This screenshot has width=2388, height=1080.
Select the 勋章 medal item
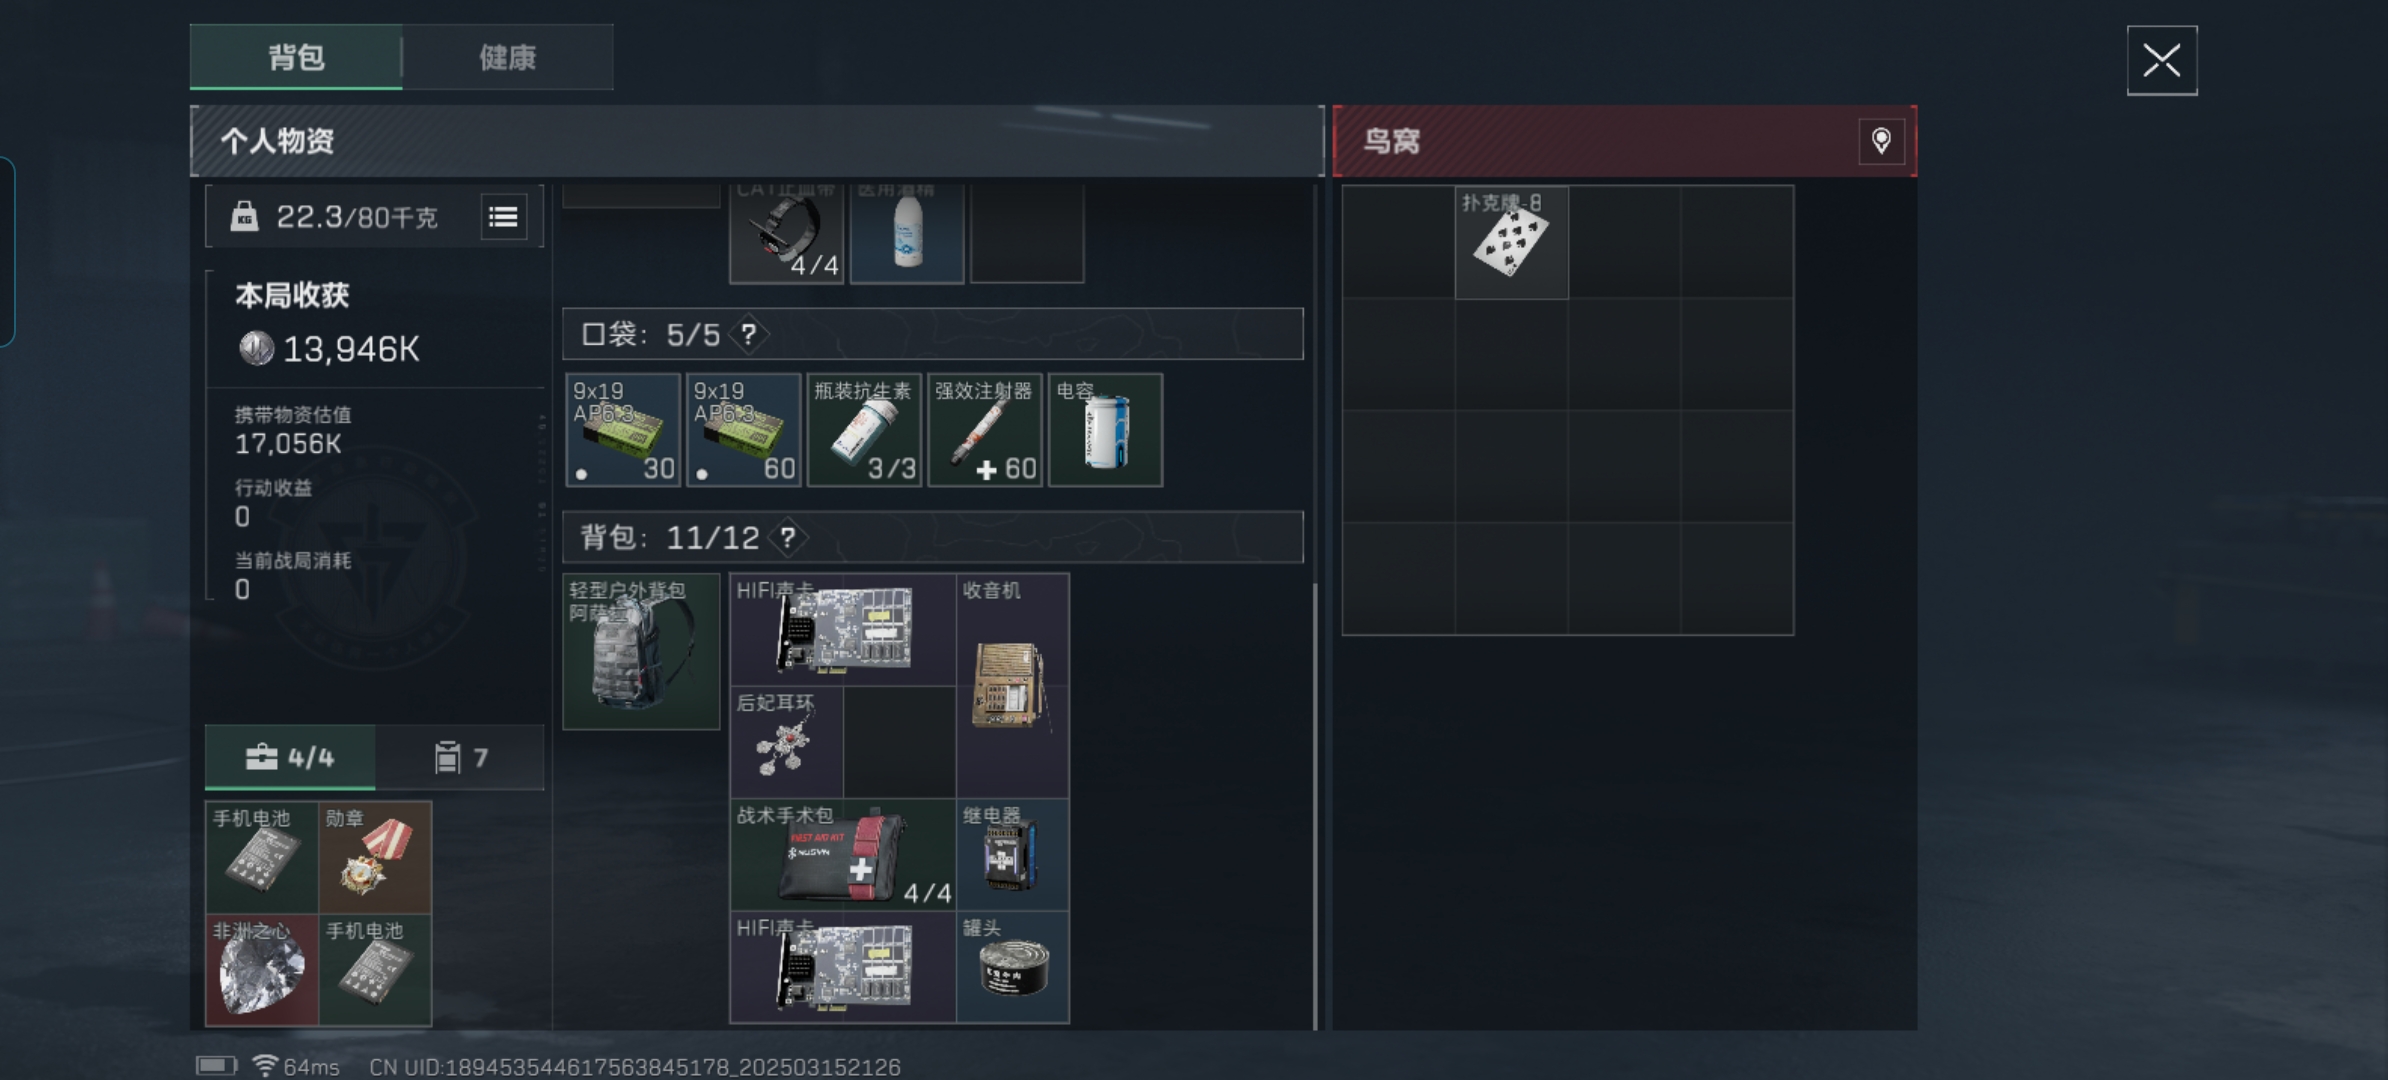(x=375, y=857)
